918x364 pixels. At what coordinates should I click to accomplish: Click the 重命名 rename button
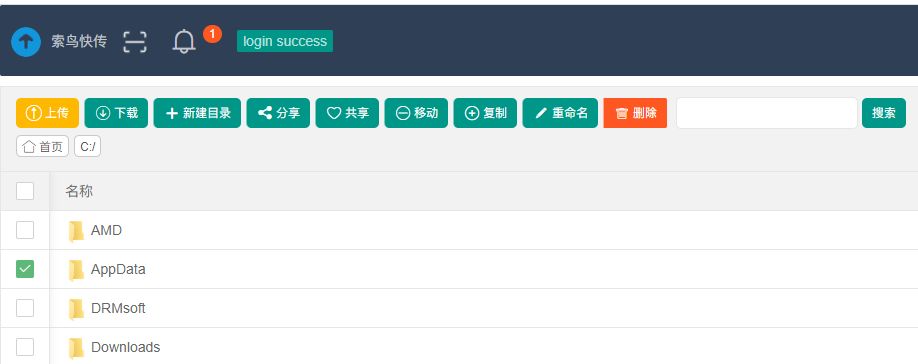[x=560, y=113]
